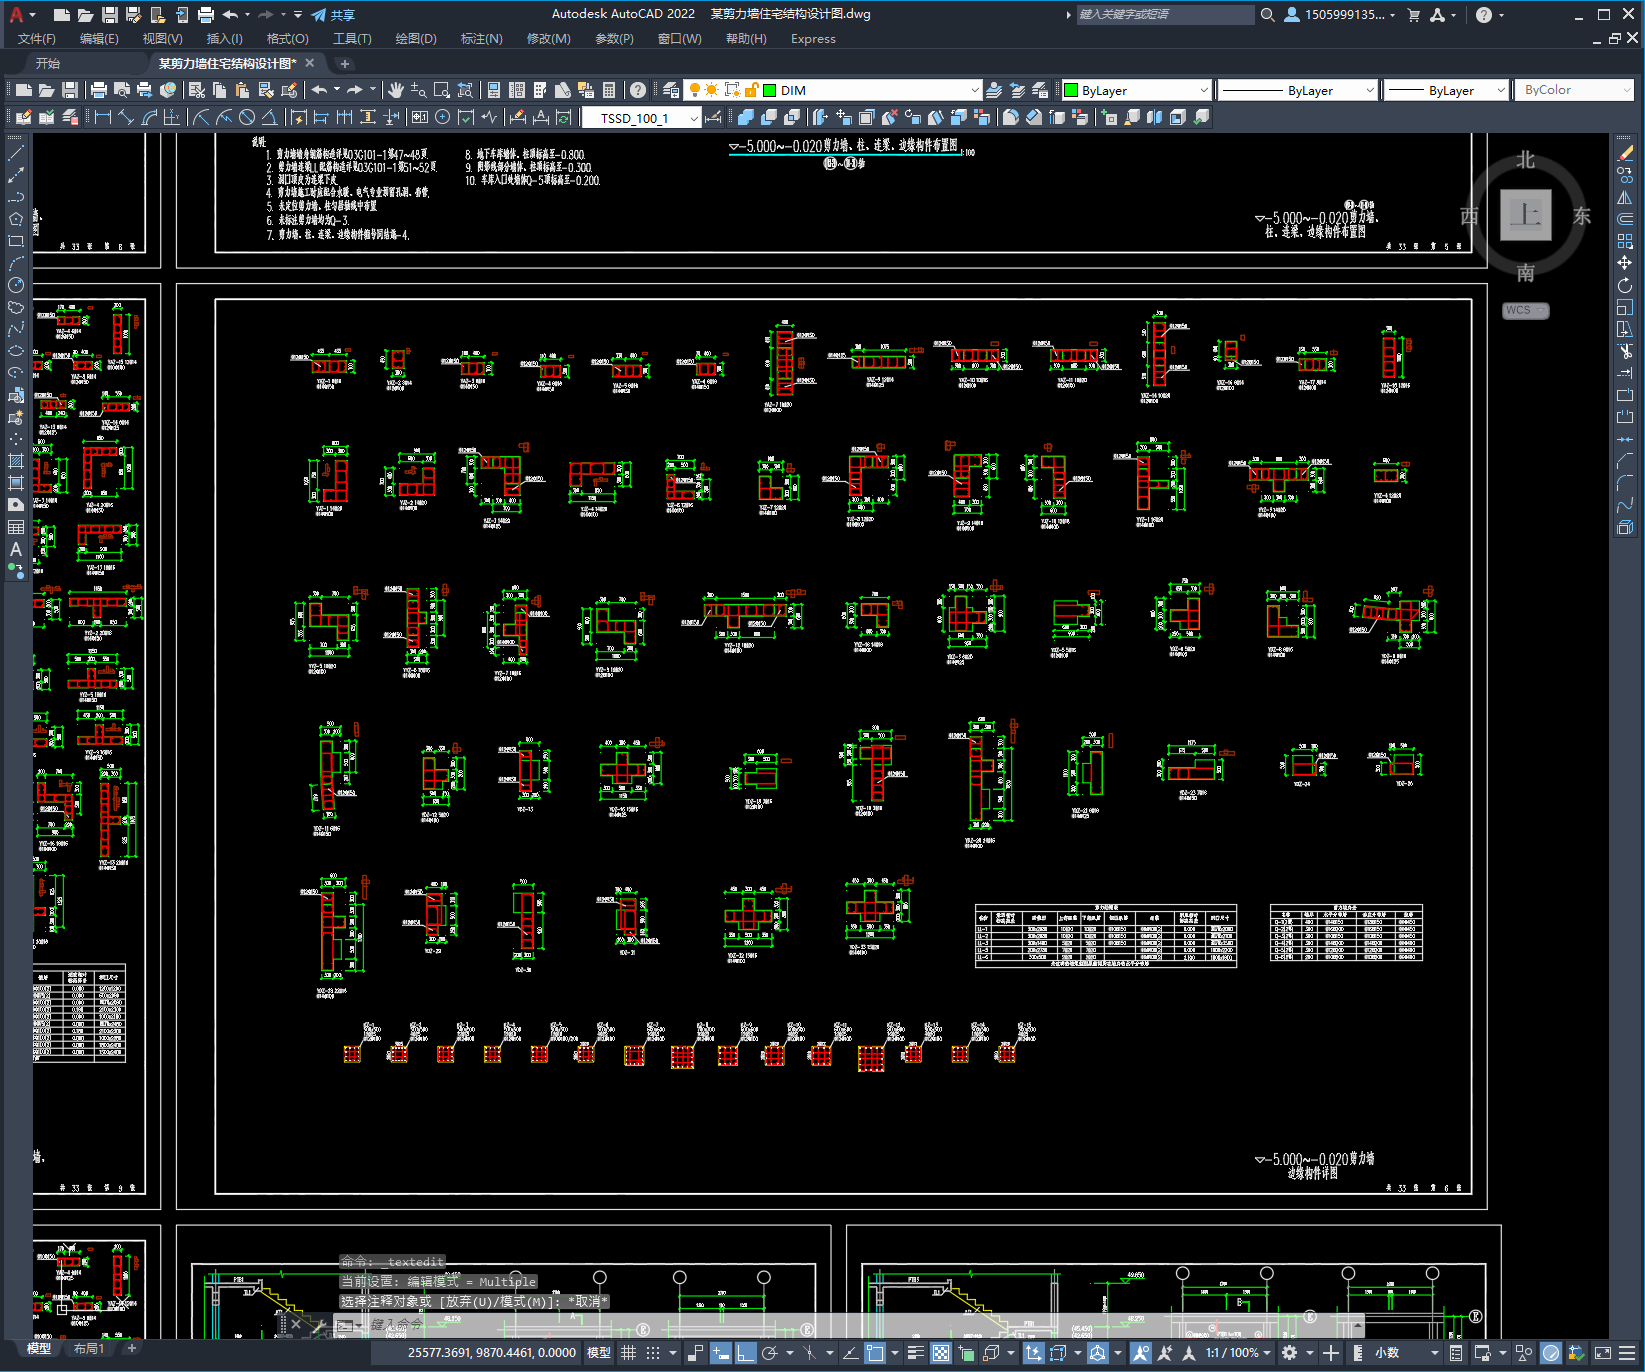
Task: Click the Workspace Switching gear icon
Action: point(1290,1352)
